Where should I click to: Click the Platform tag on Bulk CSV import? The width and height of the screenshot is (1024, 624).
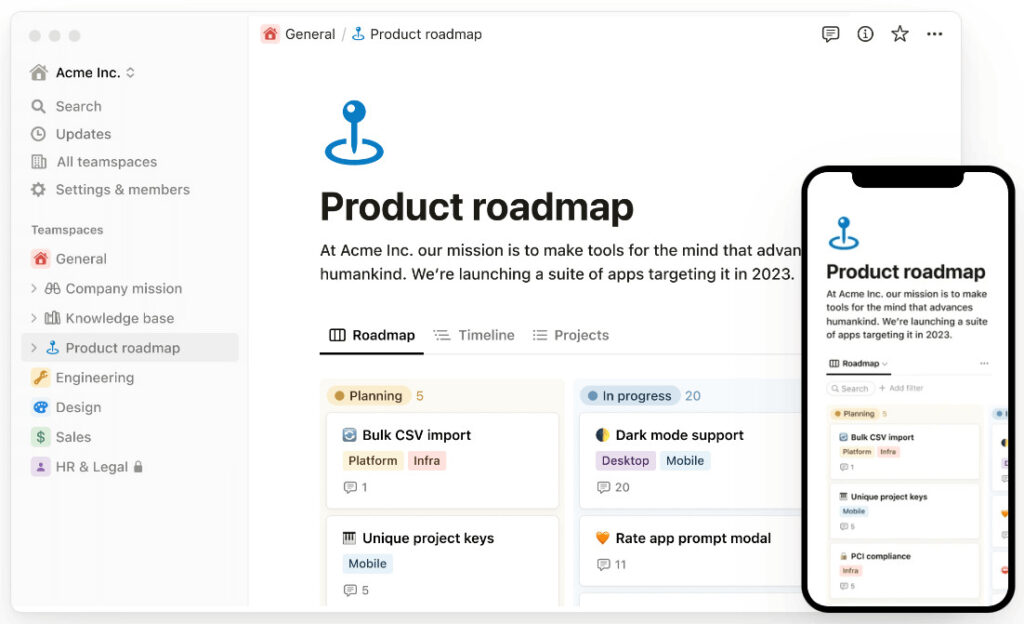pyautogui.click(x=372, y=461)
